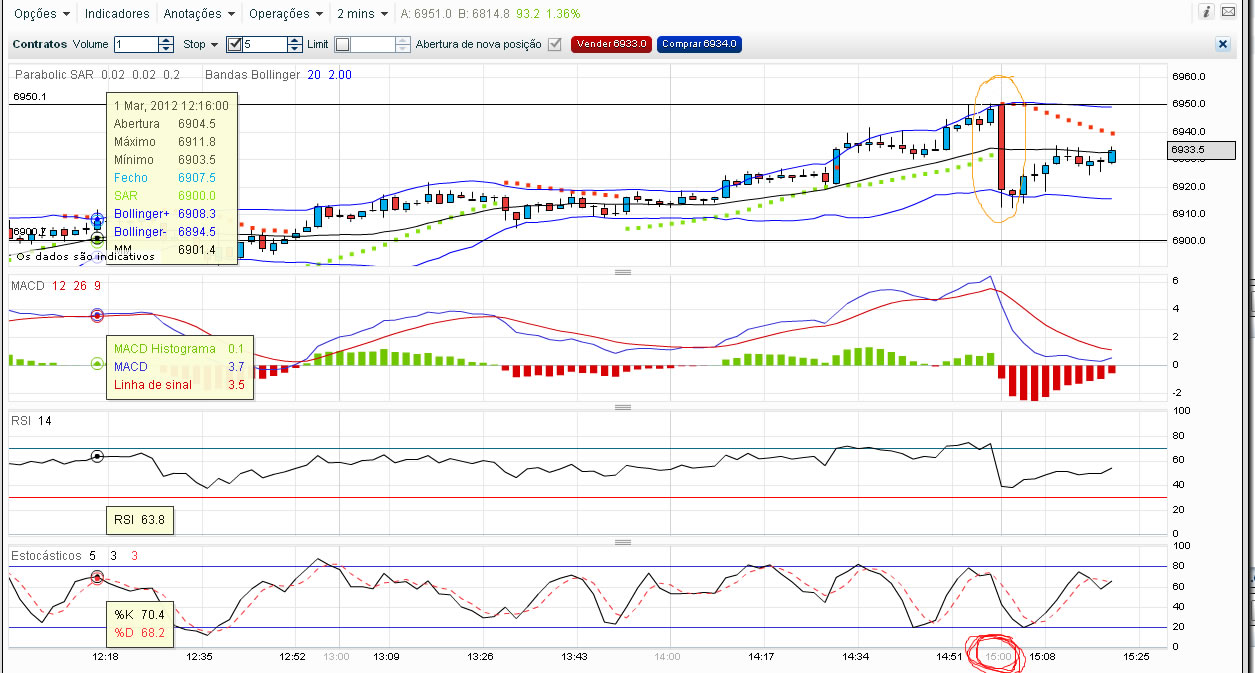This screenshot has height=673, width=1255.
Task: Click the current price tag "6933.5"
Action: pyautogui.click(x=1203, y=150)
